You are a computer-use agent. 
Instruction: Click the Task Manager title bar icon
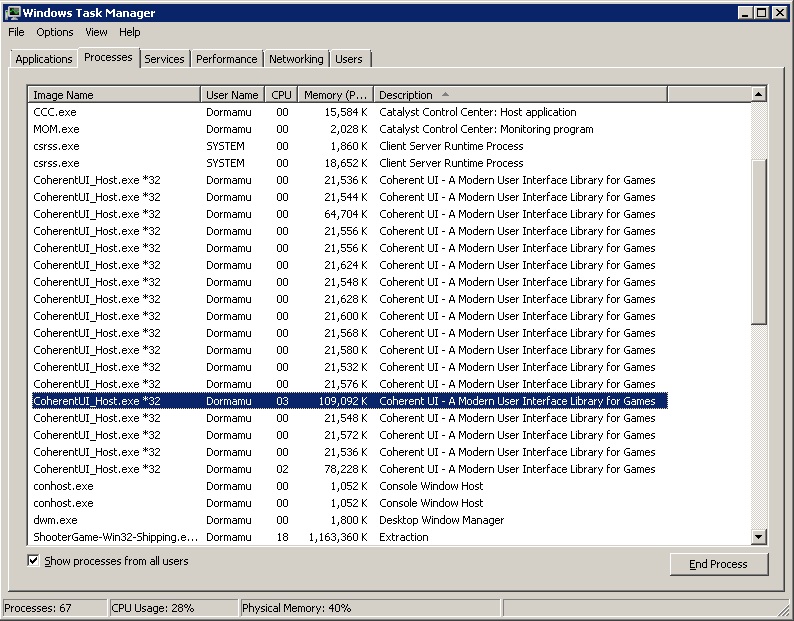coord(12,12)
